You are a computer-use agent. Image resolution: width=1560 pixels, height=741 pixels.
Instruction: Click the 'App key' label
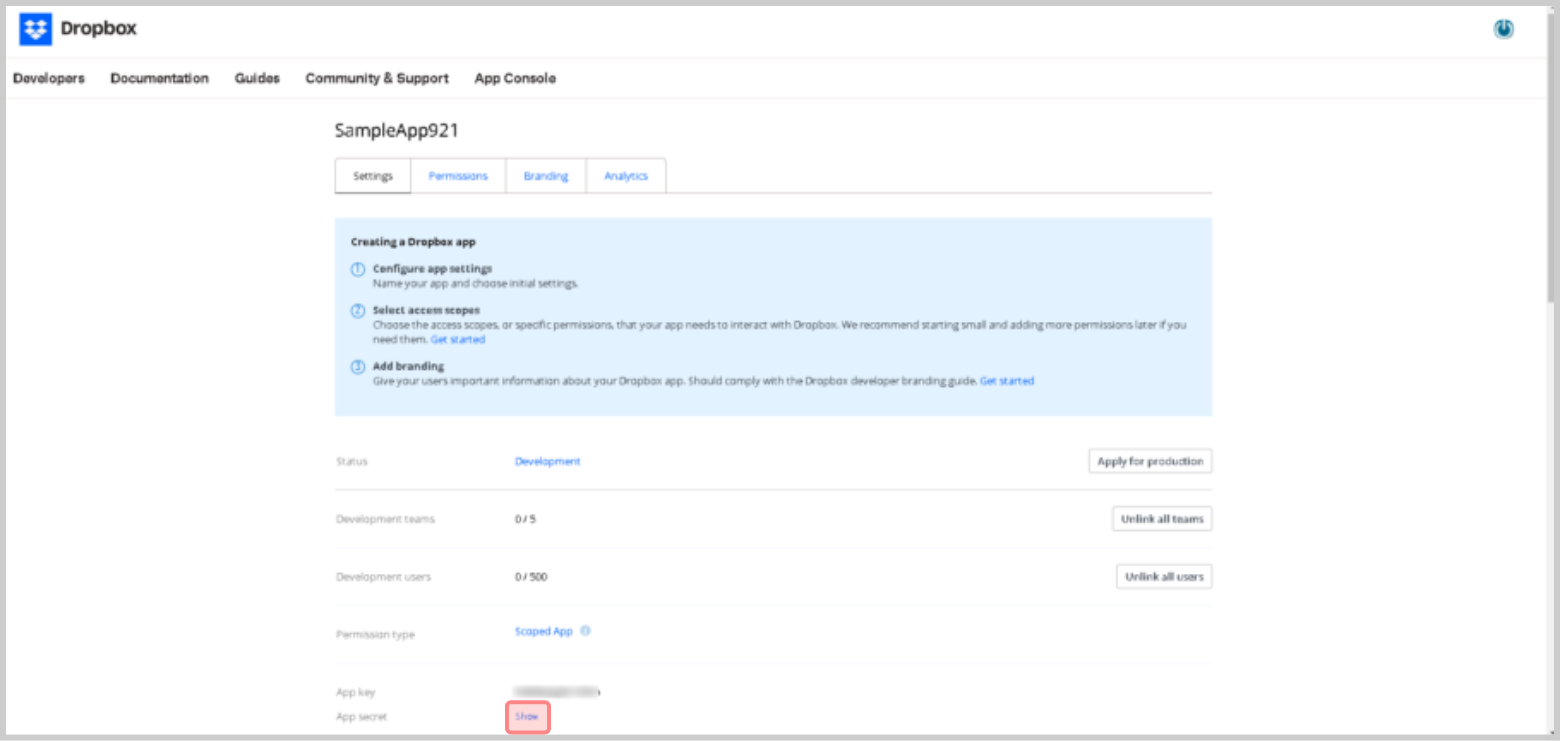356,692
